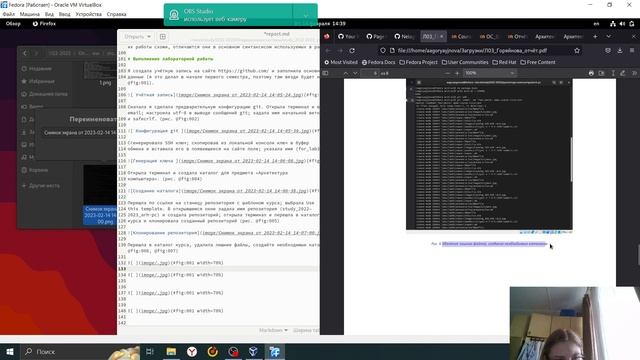The width and height of the screenshot is (640, 360).
Task: Open the Fedora Docs bookmark
Action: [x=378, y=62]
